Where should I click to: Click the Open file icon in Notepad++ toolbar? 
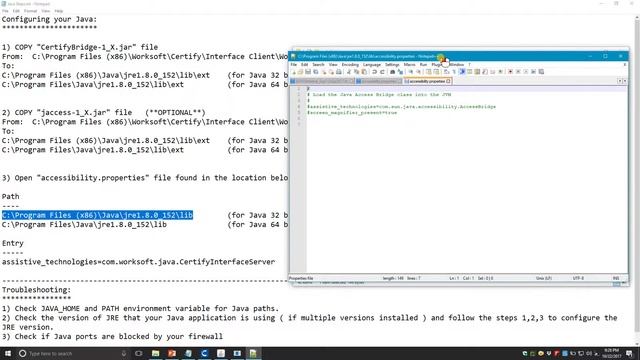(300, 72)
